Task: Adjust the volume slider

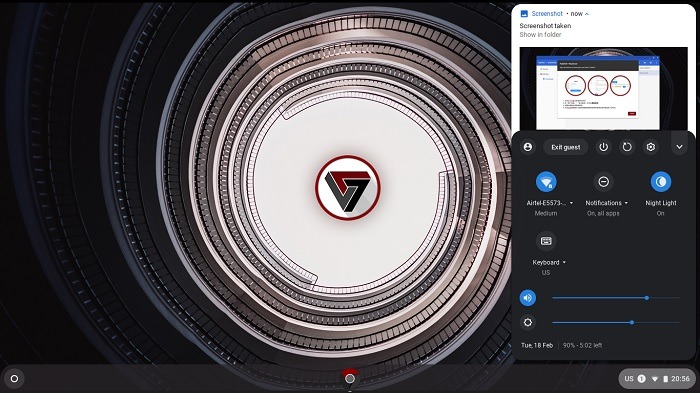Action: tap(616, 298)
